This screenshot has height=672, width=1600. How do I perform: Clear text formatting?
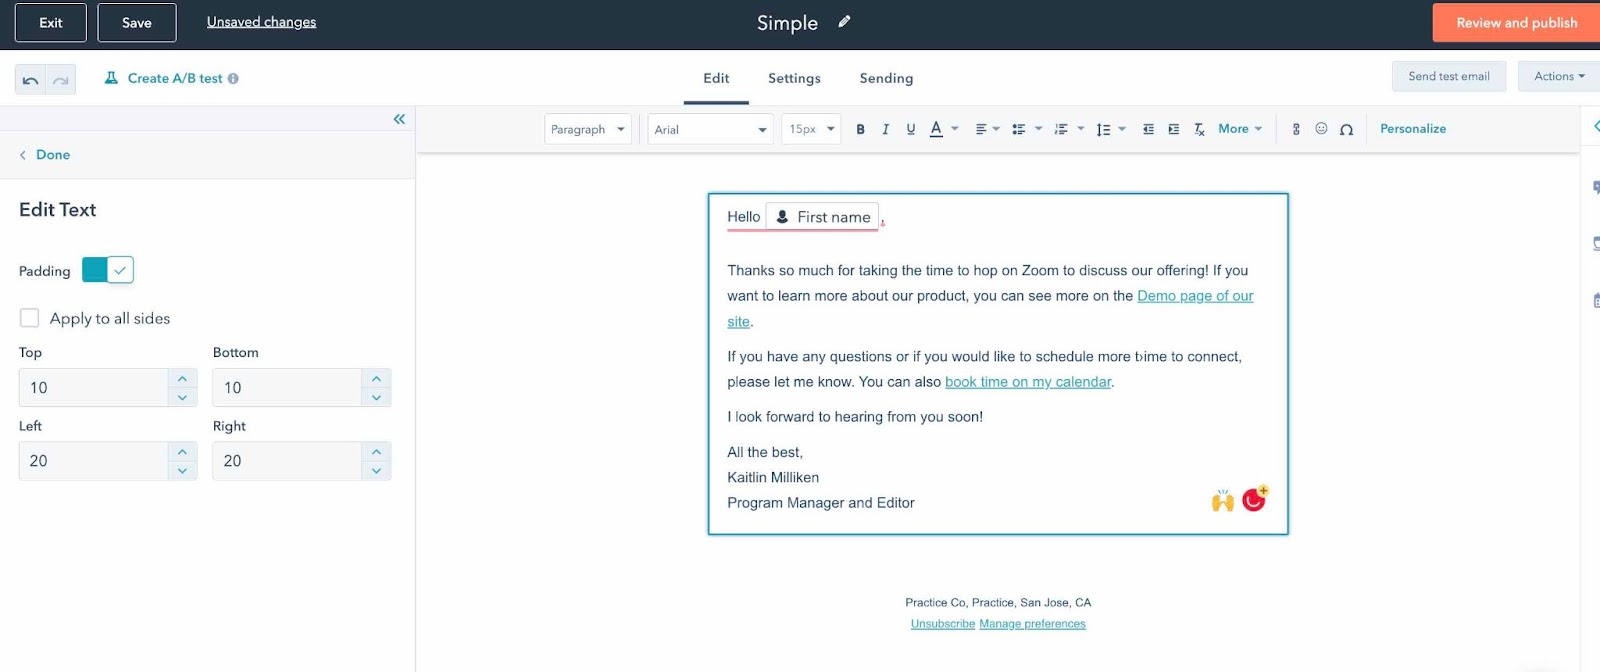[1199, 129]
